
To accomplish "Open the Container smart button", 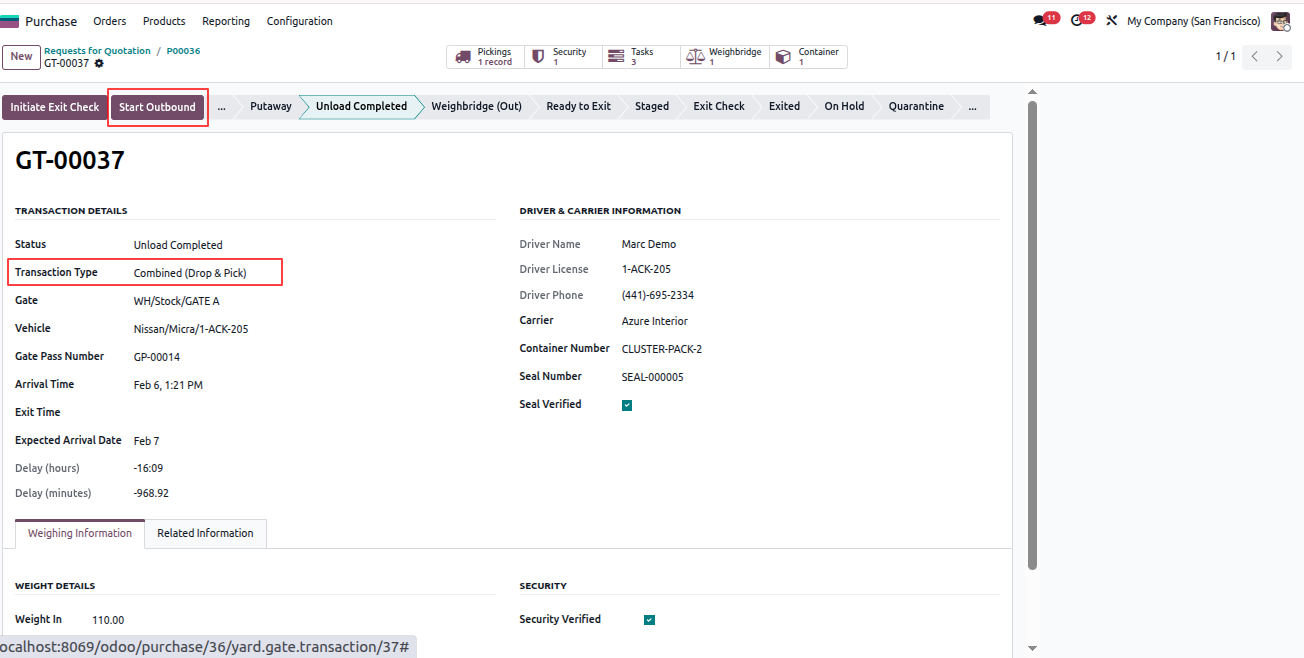I will pyautogui.click(x=808, y=57).
